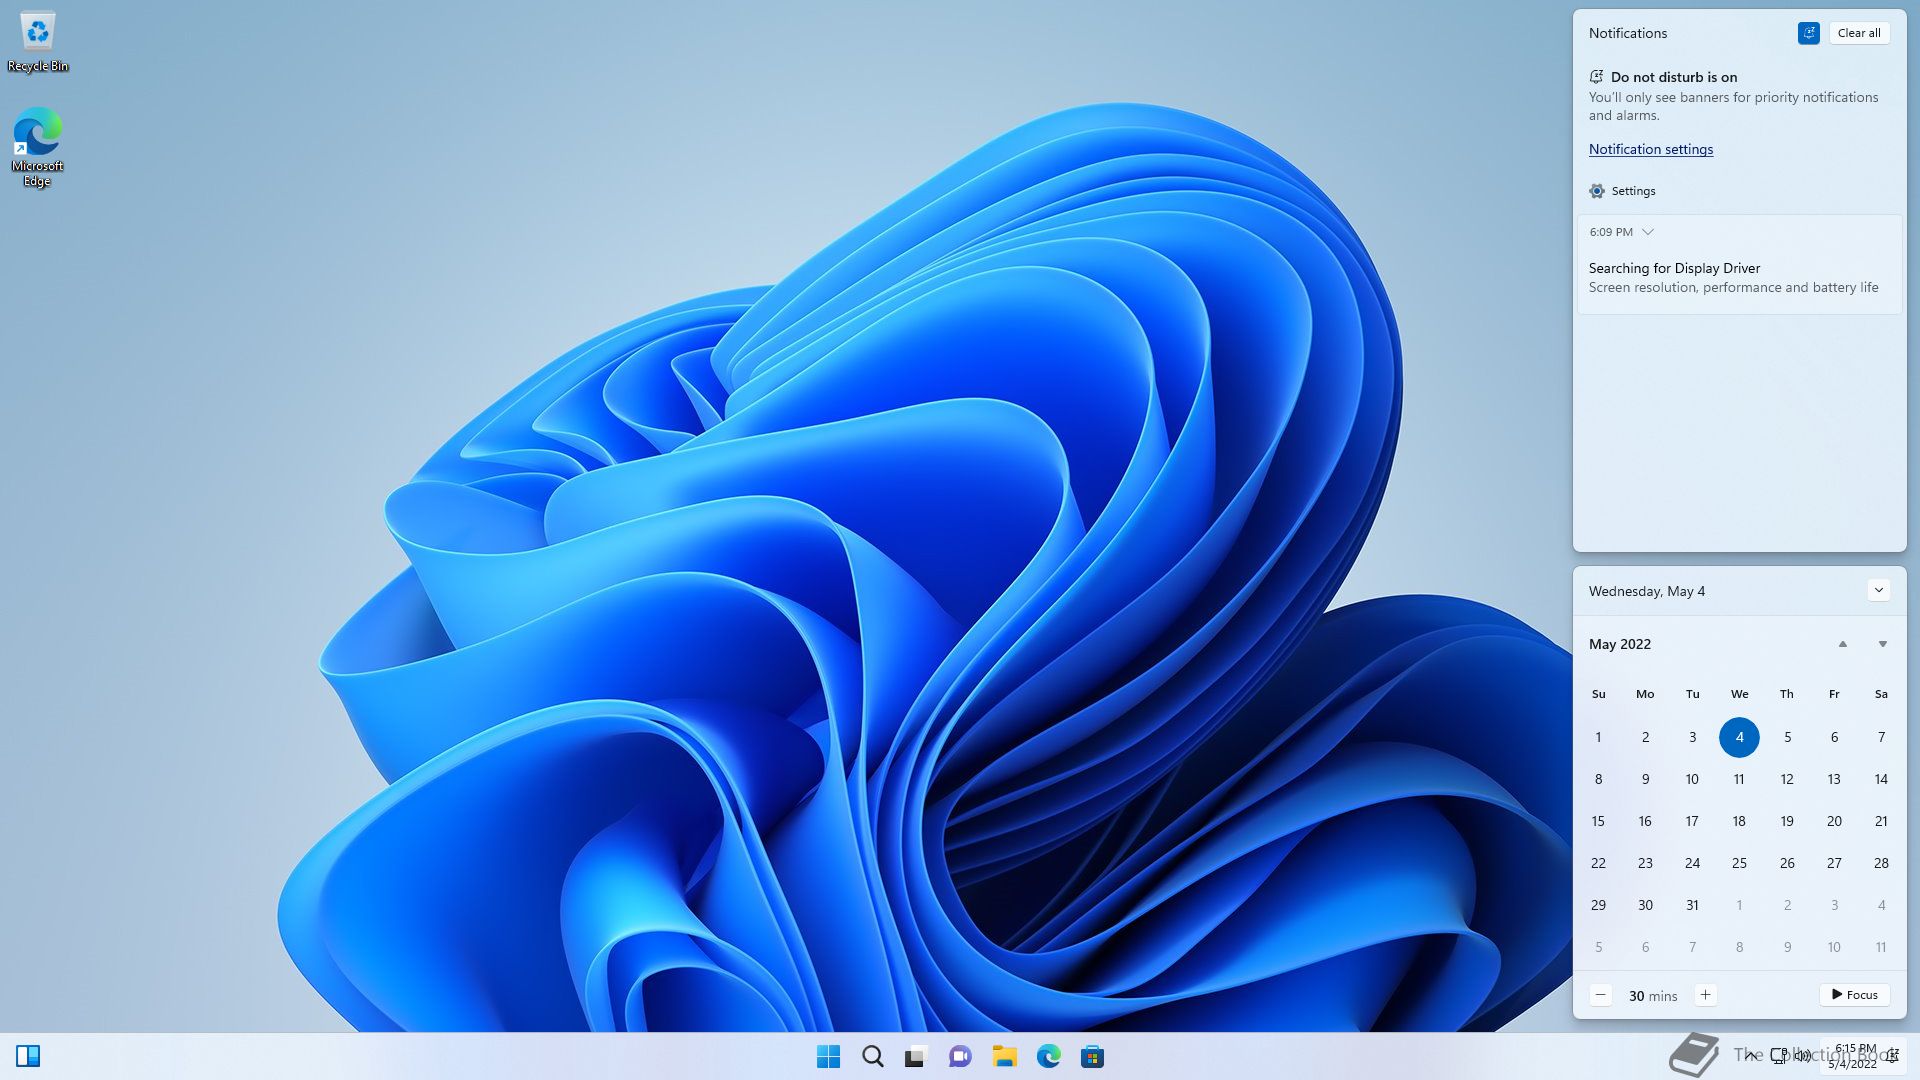
Task: Clear all notifications
Action: pyautogui.click(x=1859, y=33)
